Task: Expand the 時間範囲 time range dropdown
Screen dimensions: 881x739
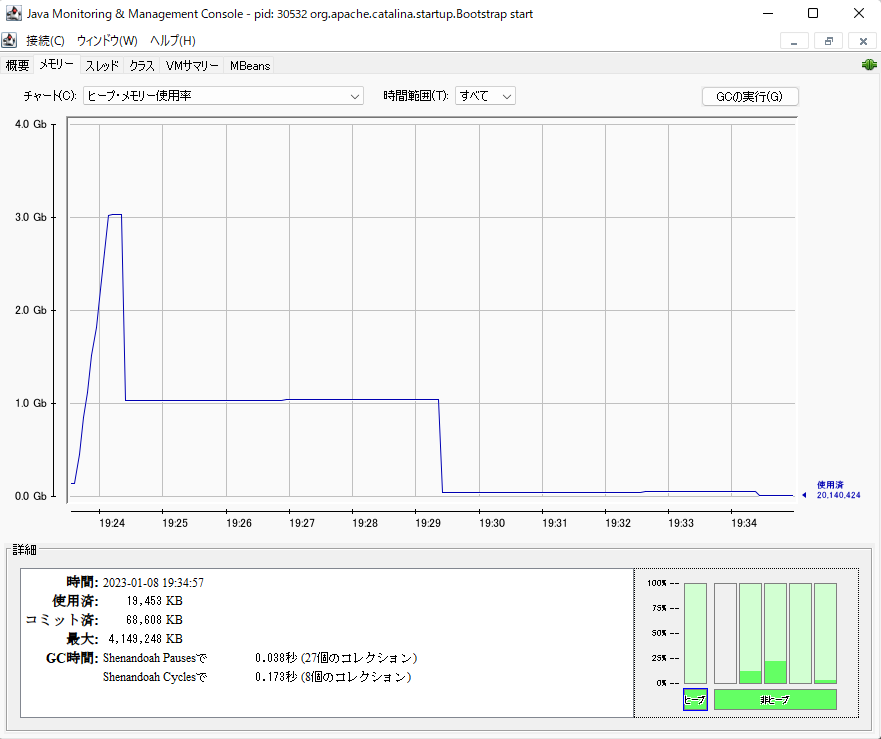Action: click(485, 96)
